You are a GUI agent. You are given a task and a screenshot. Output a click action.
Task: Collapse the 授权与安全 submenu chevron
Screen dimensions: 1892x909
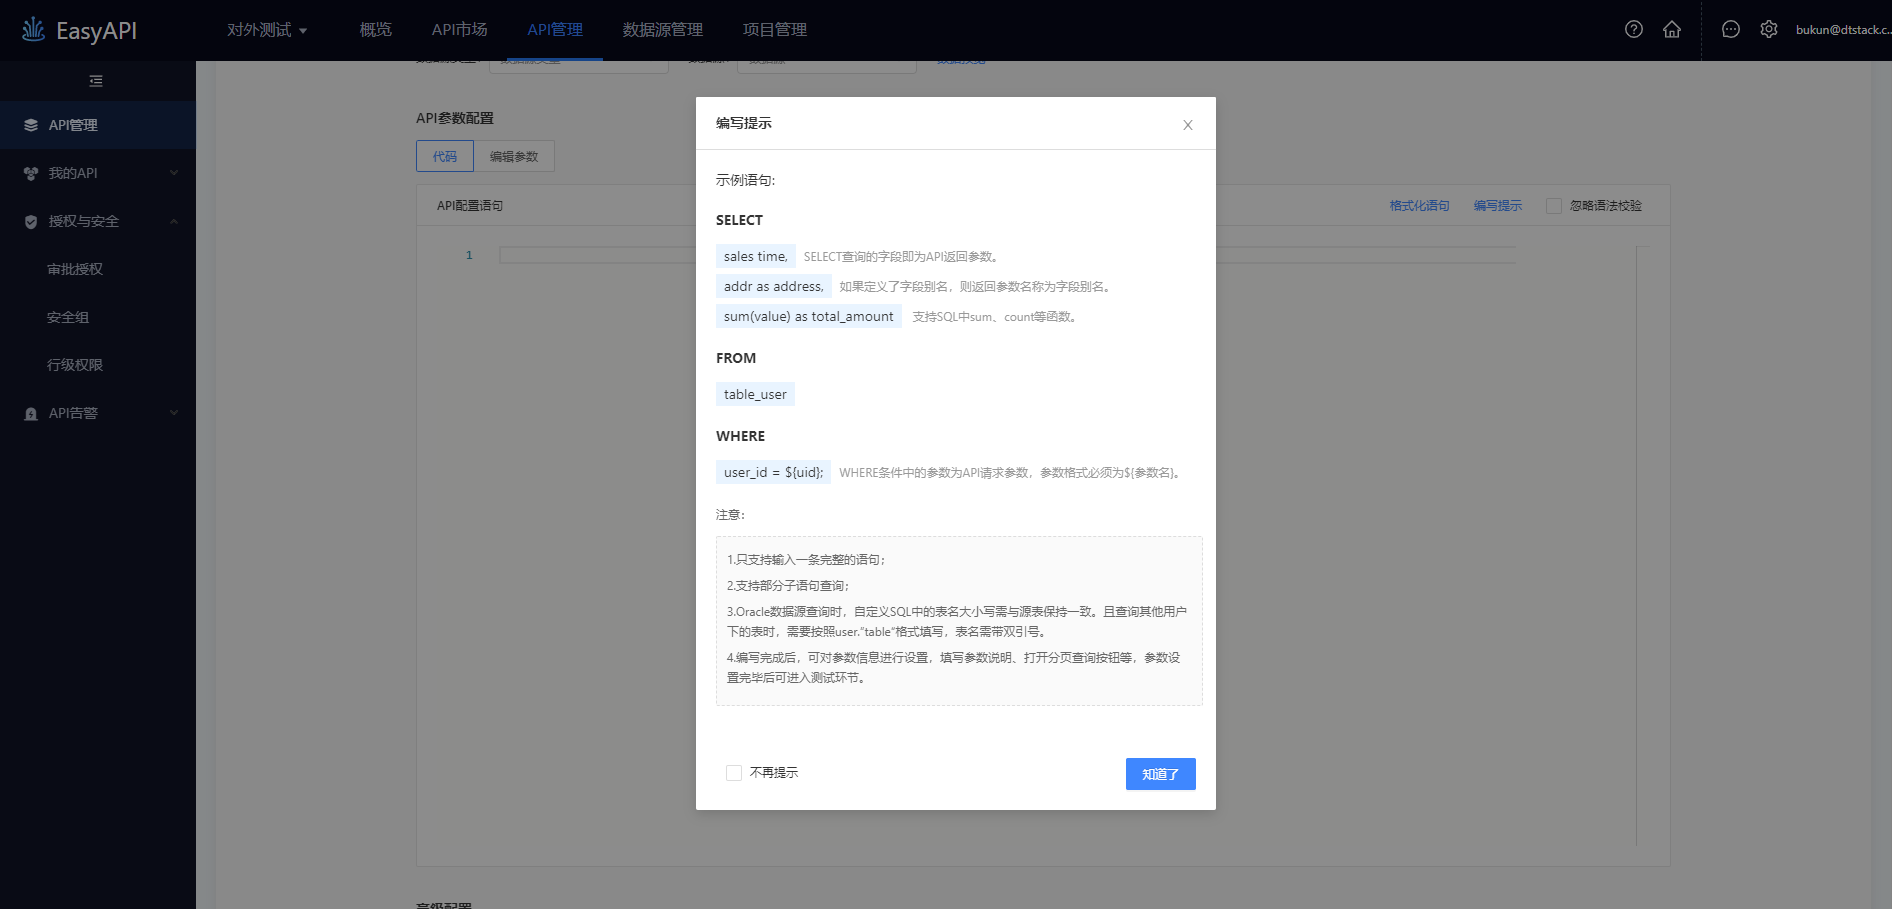[174, 221]
